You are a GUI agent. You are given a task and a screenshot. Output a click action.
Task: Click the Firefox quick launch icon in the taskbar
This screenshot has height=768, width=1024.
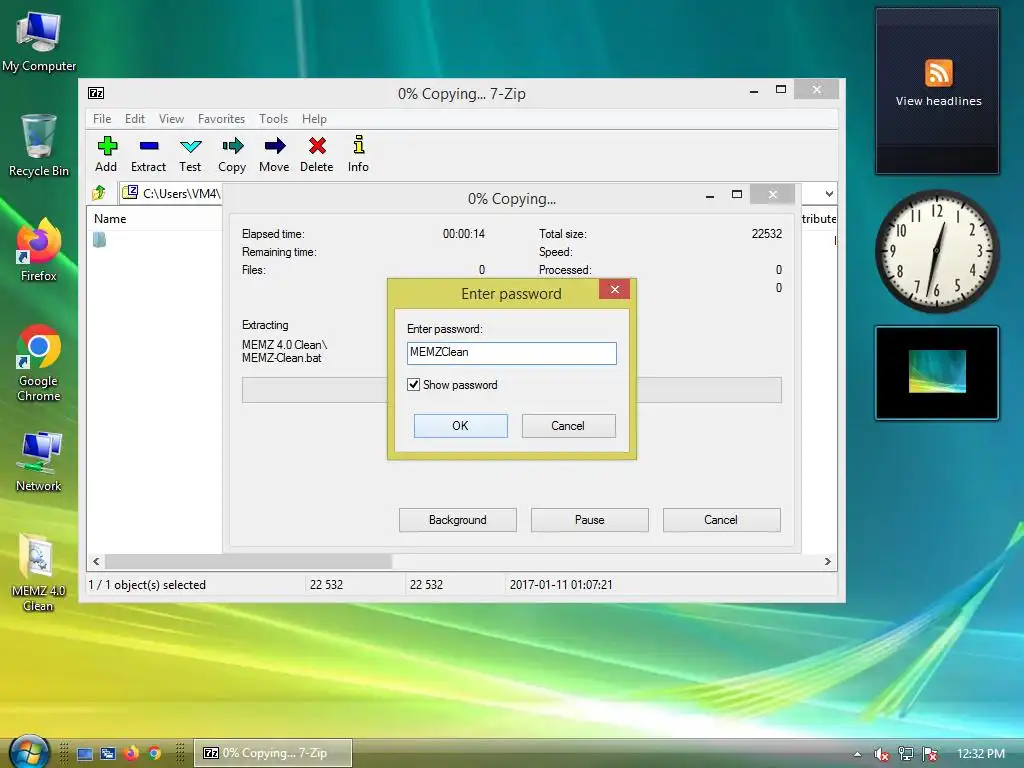click(131, 753)
